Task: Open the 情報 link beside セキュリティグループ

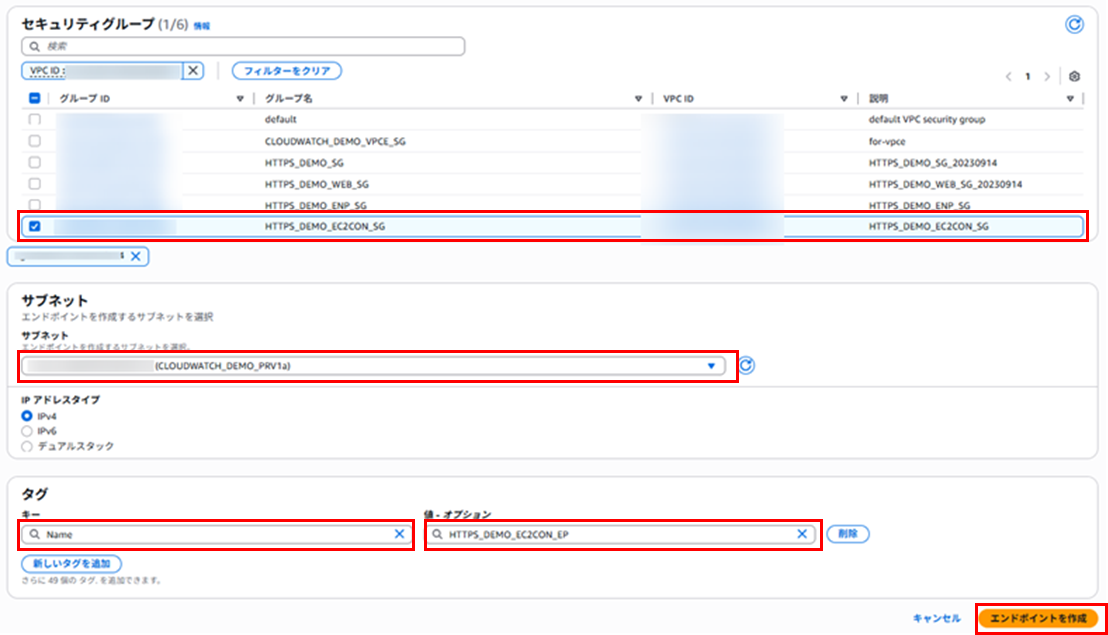Action: point(202,26)
